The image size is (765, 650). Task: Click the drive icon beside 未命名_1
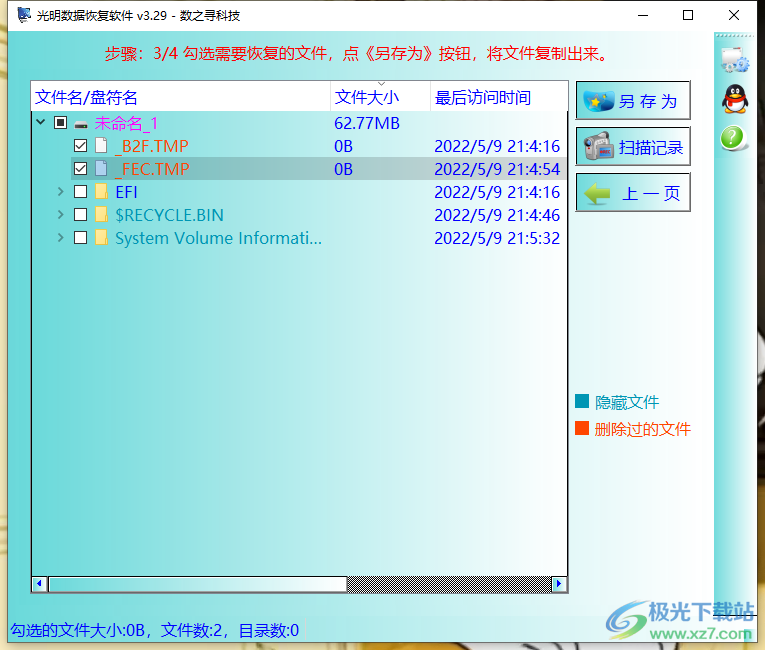(x=81, y=124)
